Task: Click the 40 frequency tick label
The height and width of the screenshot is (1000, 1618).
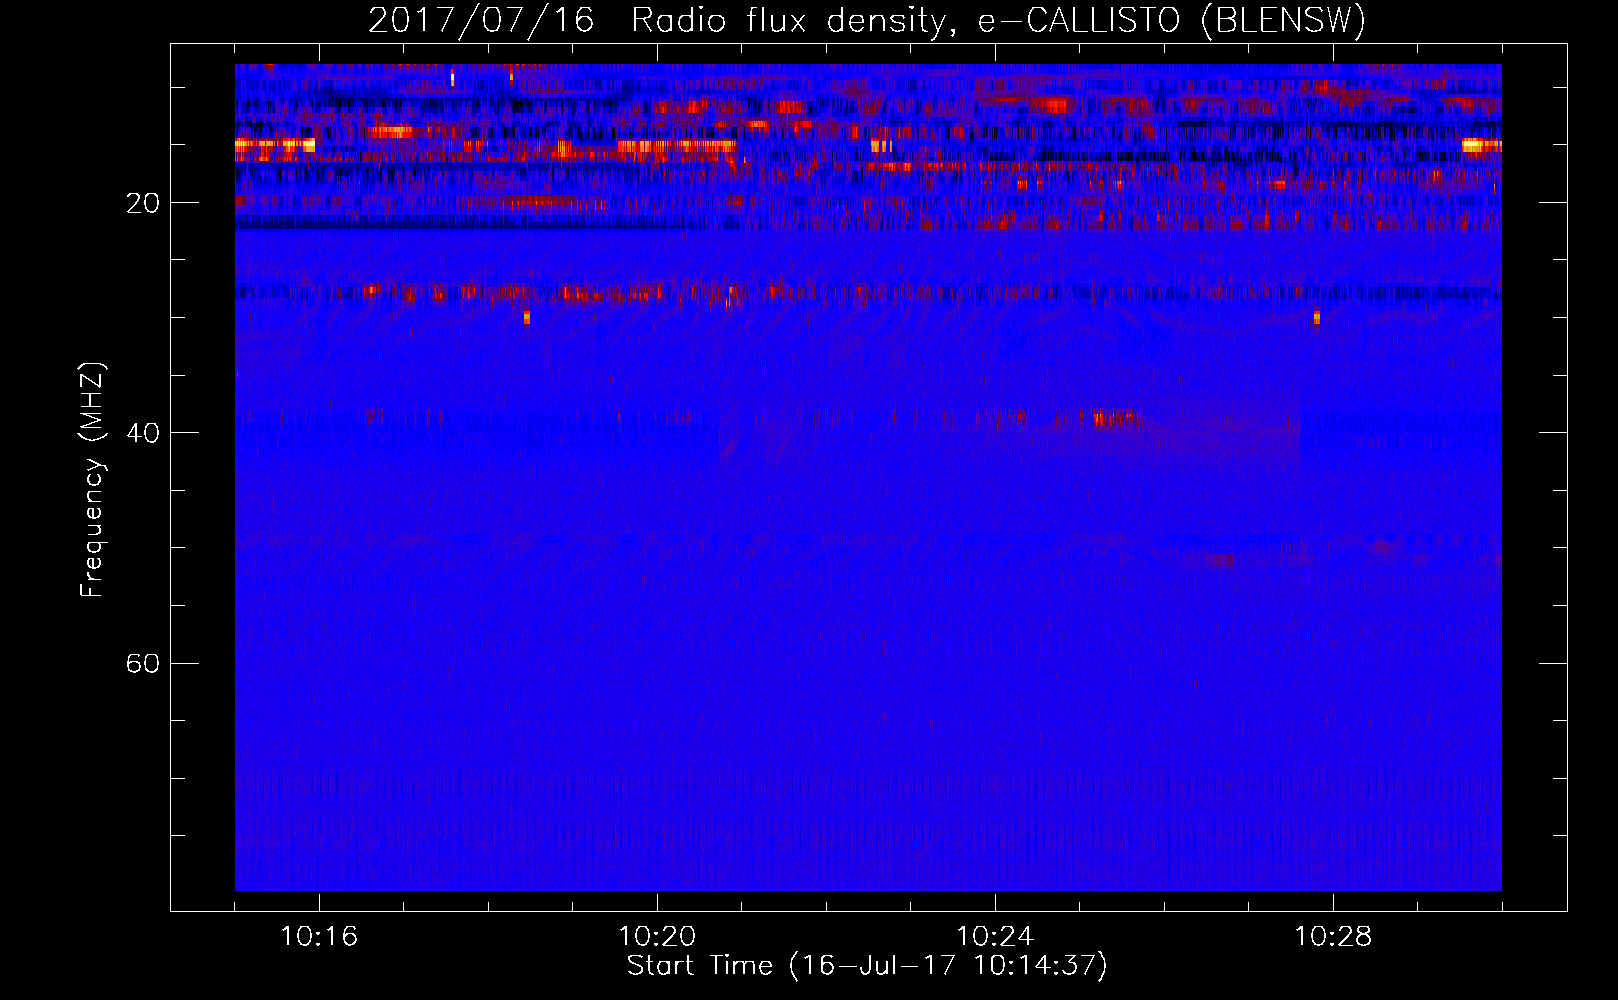Action: click(x=143, y=433)
